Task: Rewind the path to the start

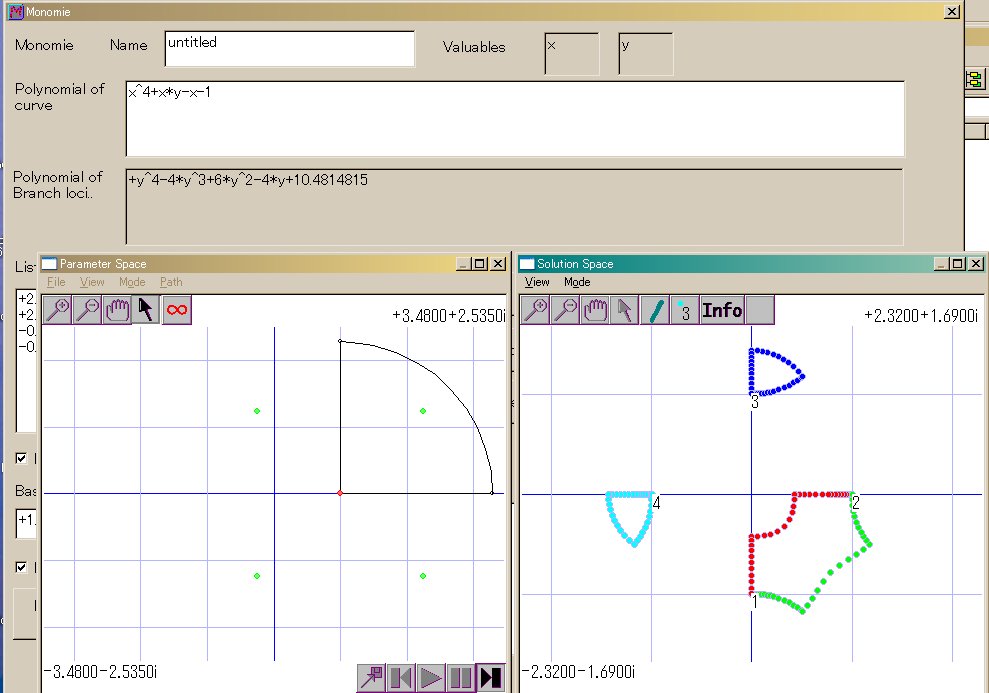Action: pyautogui.click(x=401, y=678)
